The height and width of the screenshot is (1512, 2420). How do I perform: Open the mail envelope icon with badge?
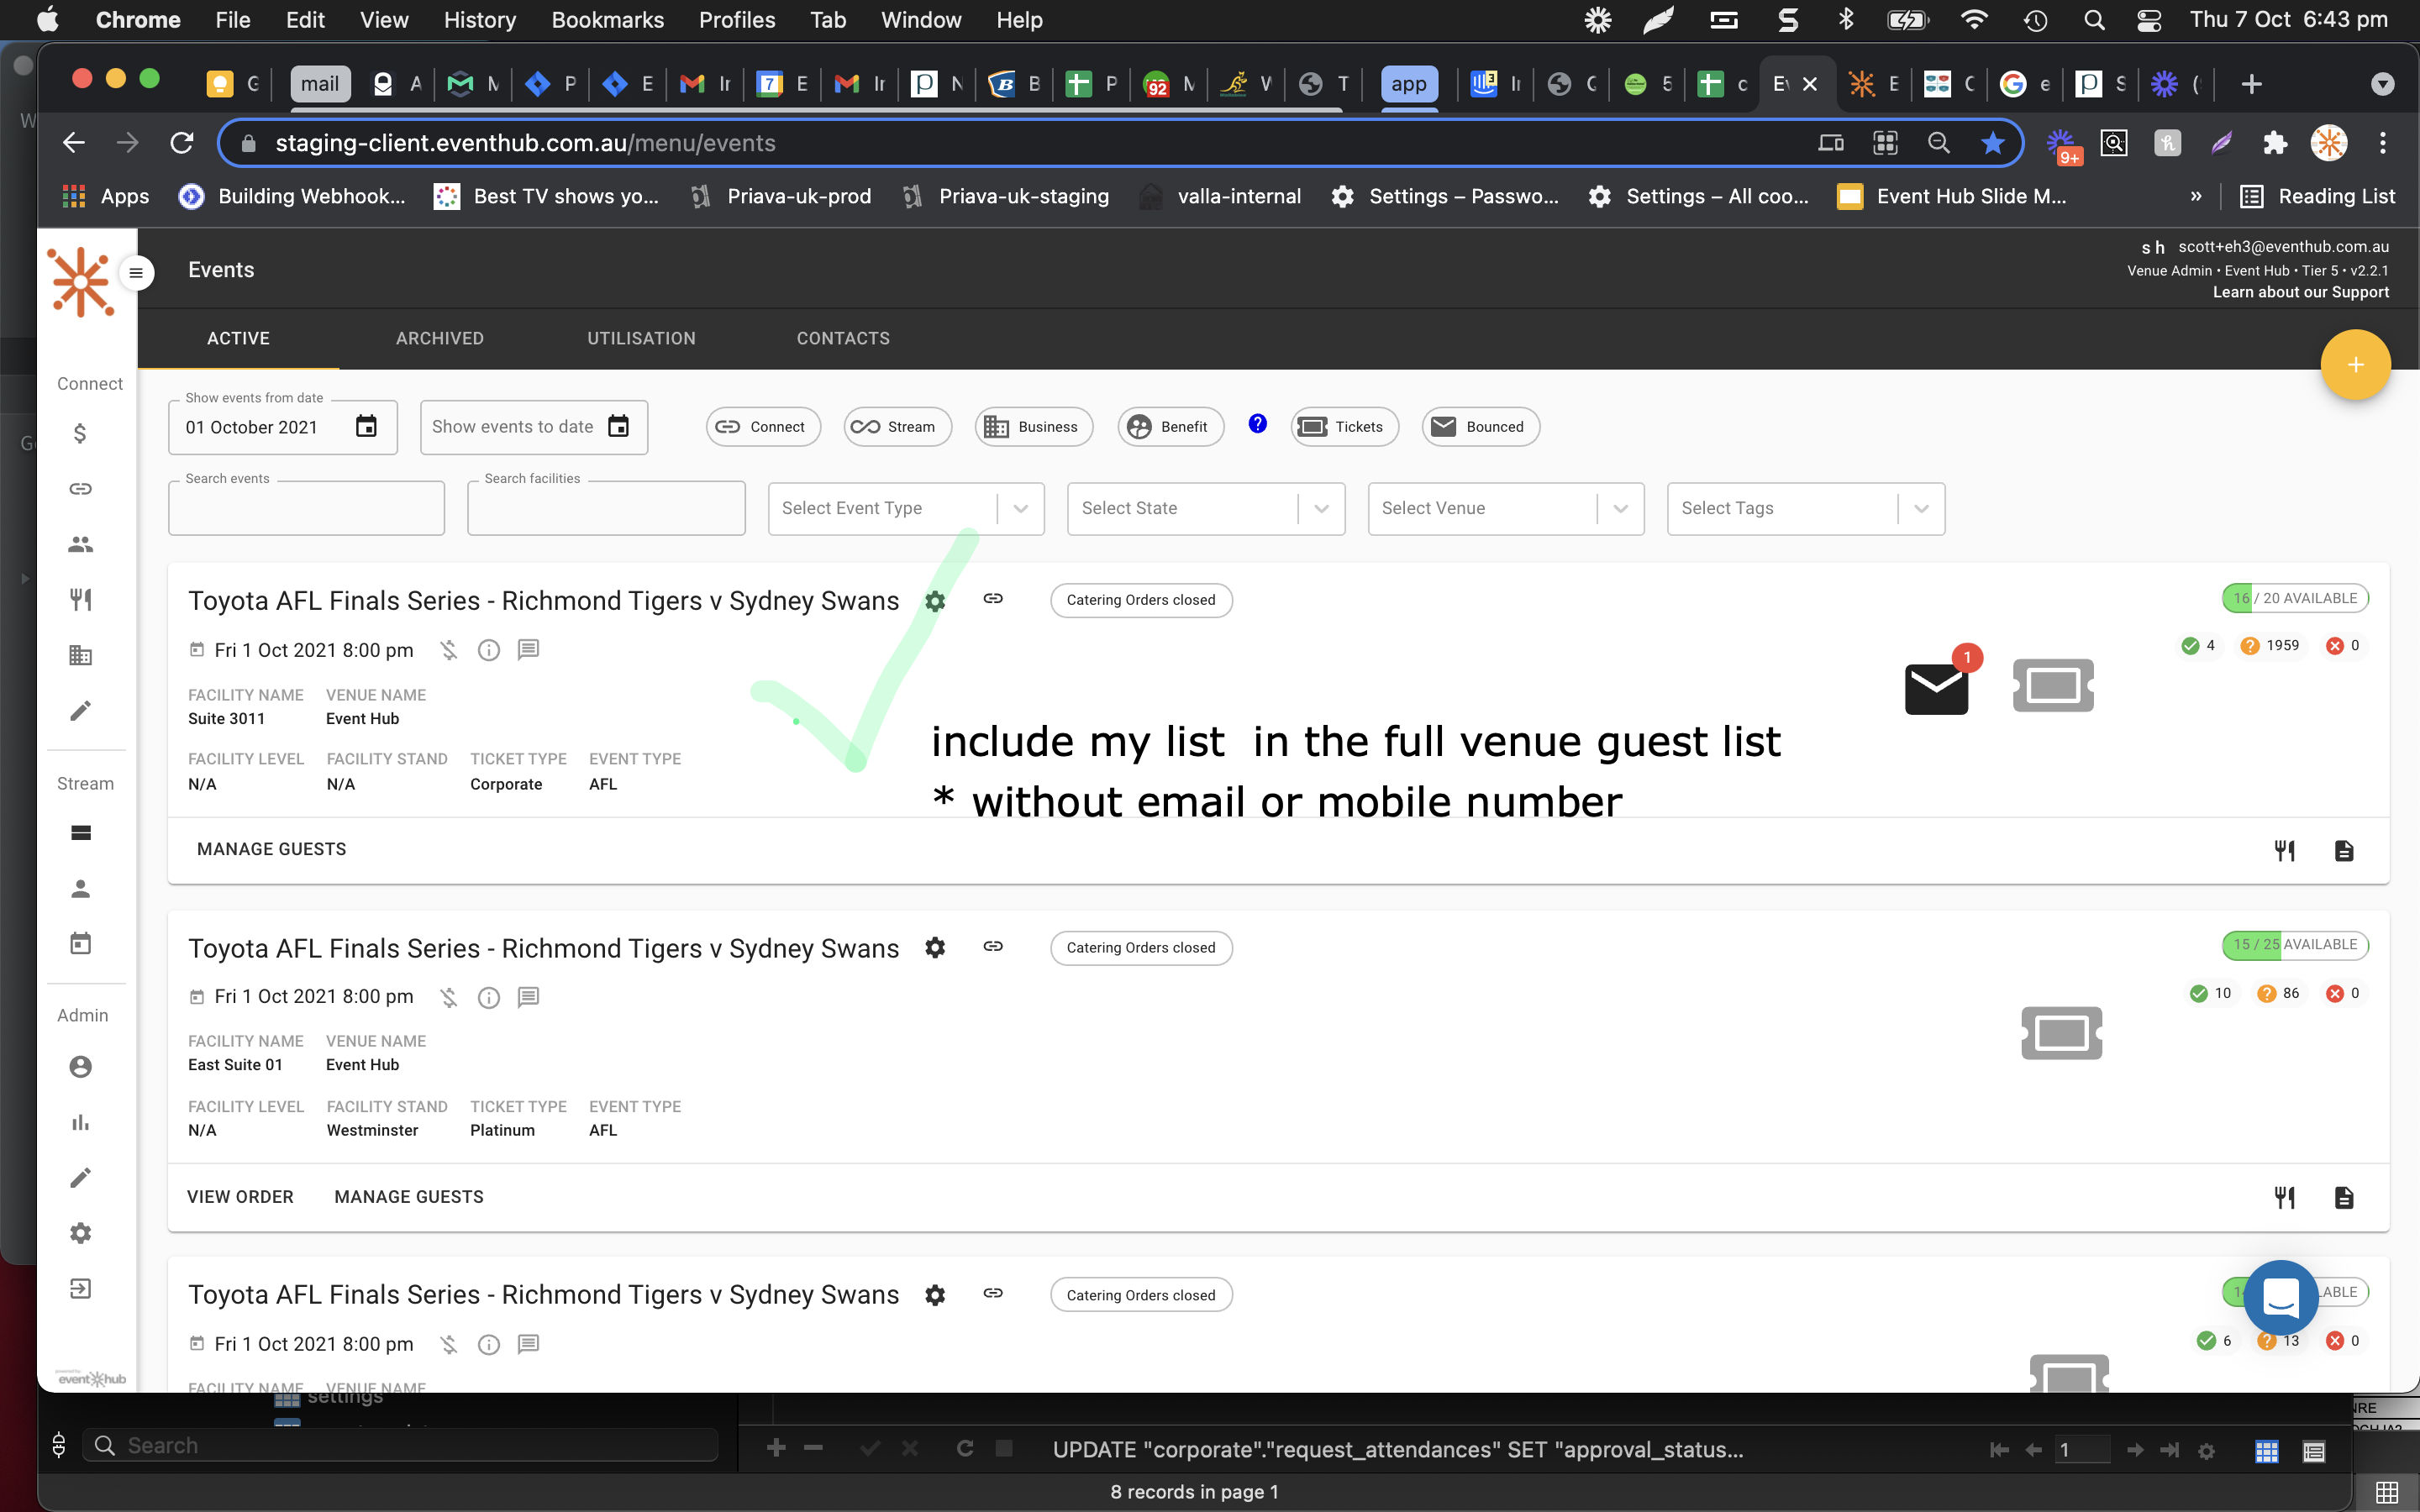(x=1936, y=687)
